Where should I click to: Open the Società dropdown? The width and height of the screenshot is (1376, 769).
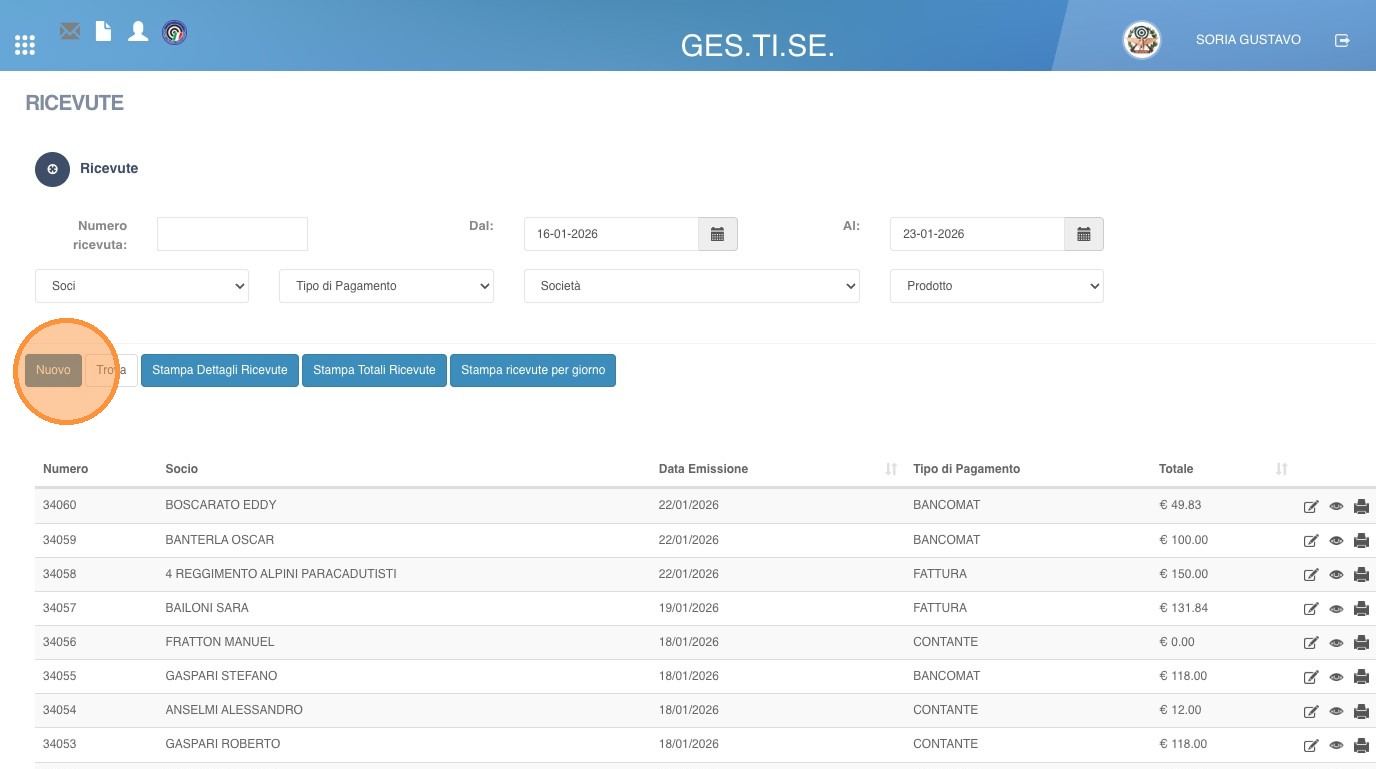point(692,286)
